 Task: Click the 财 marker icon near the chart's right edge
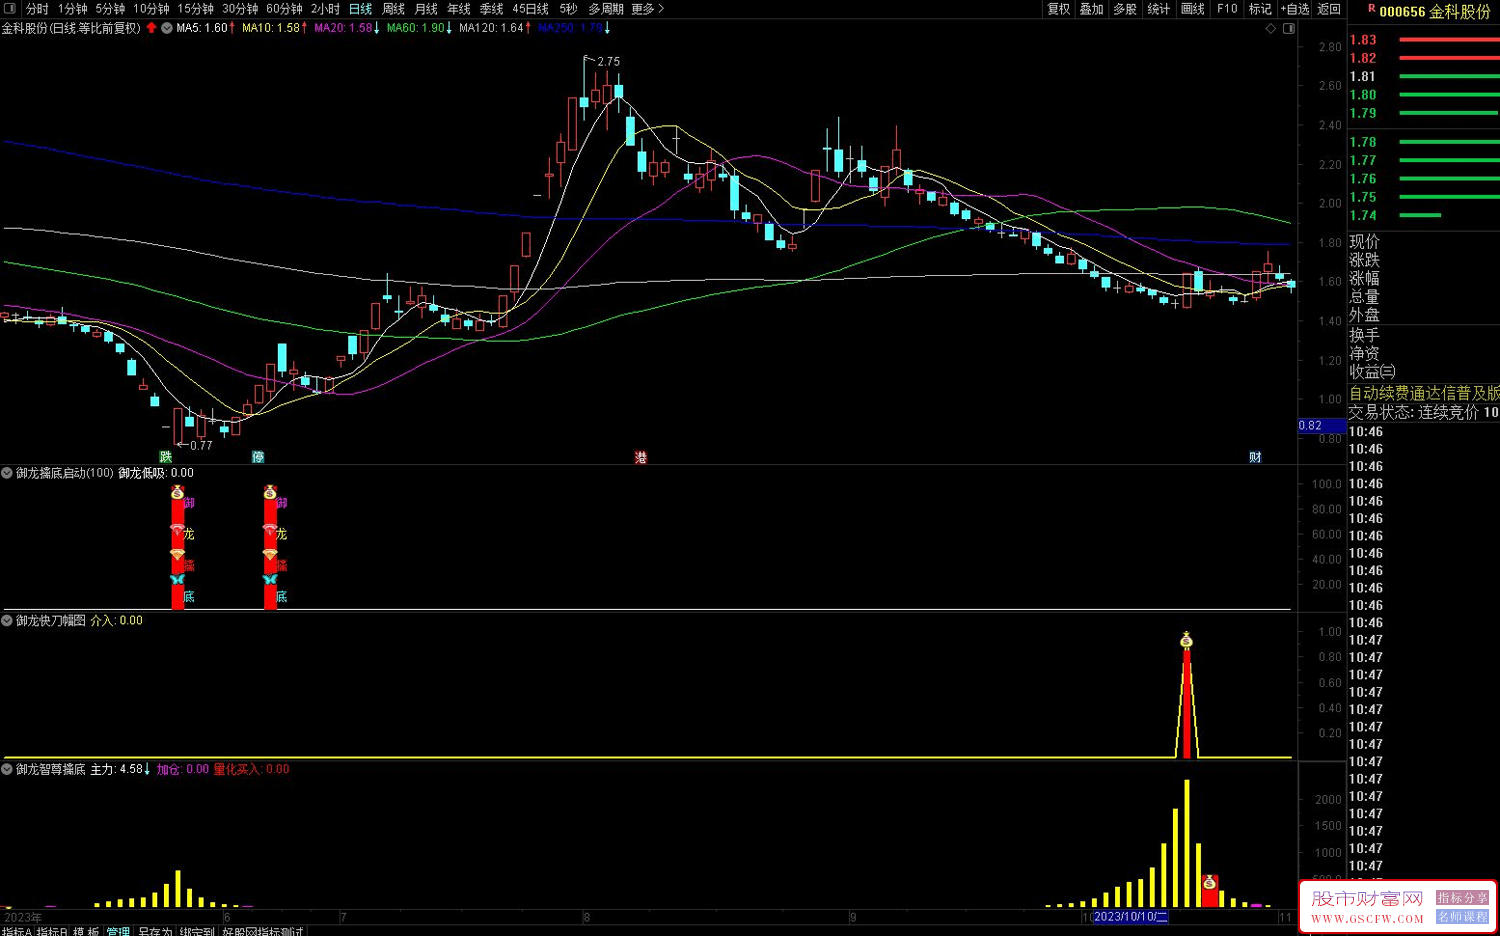(1255, 457)
